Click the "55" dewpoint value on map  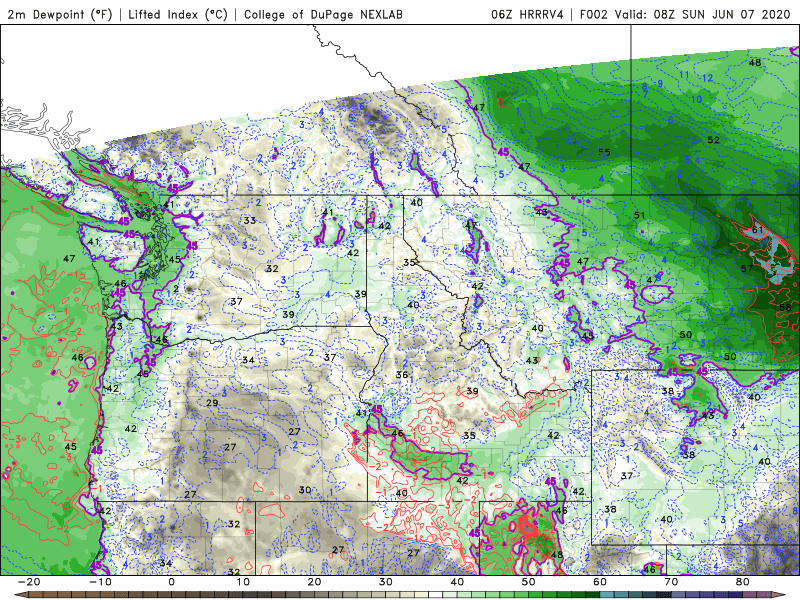coord(604,152)
